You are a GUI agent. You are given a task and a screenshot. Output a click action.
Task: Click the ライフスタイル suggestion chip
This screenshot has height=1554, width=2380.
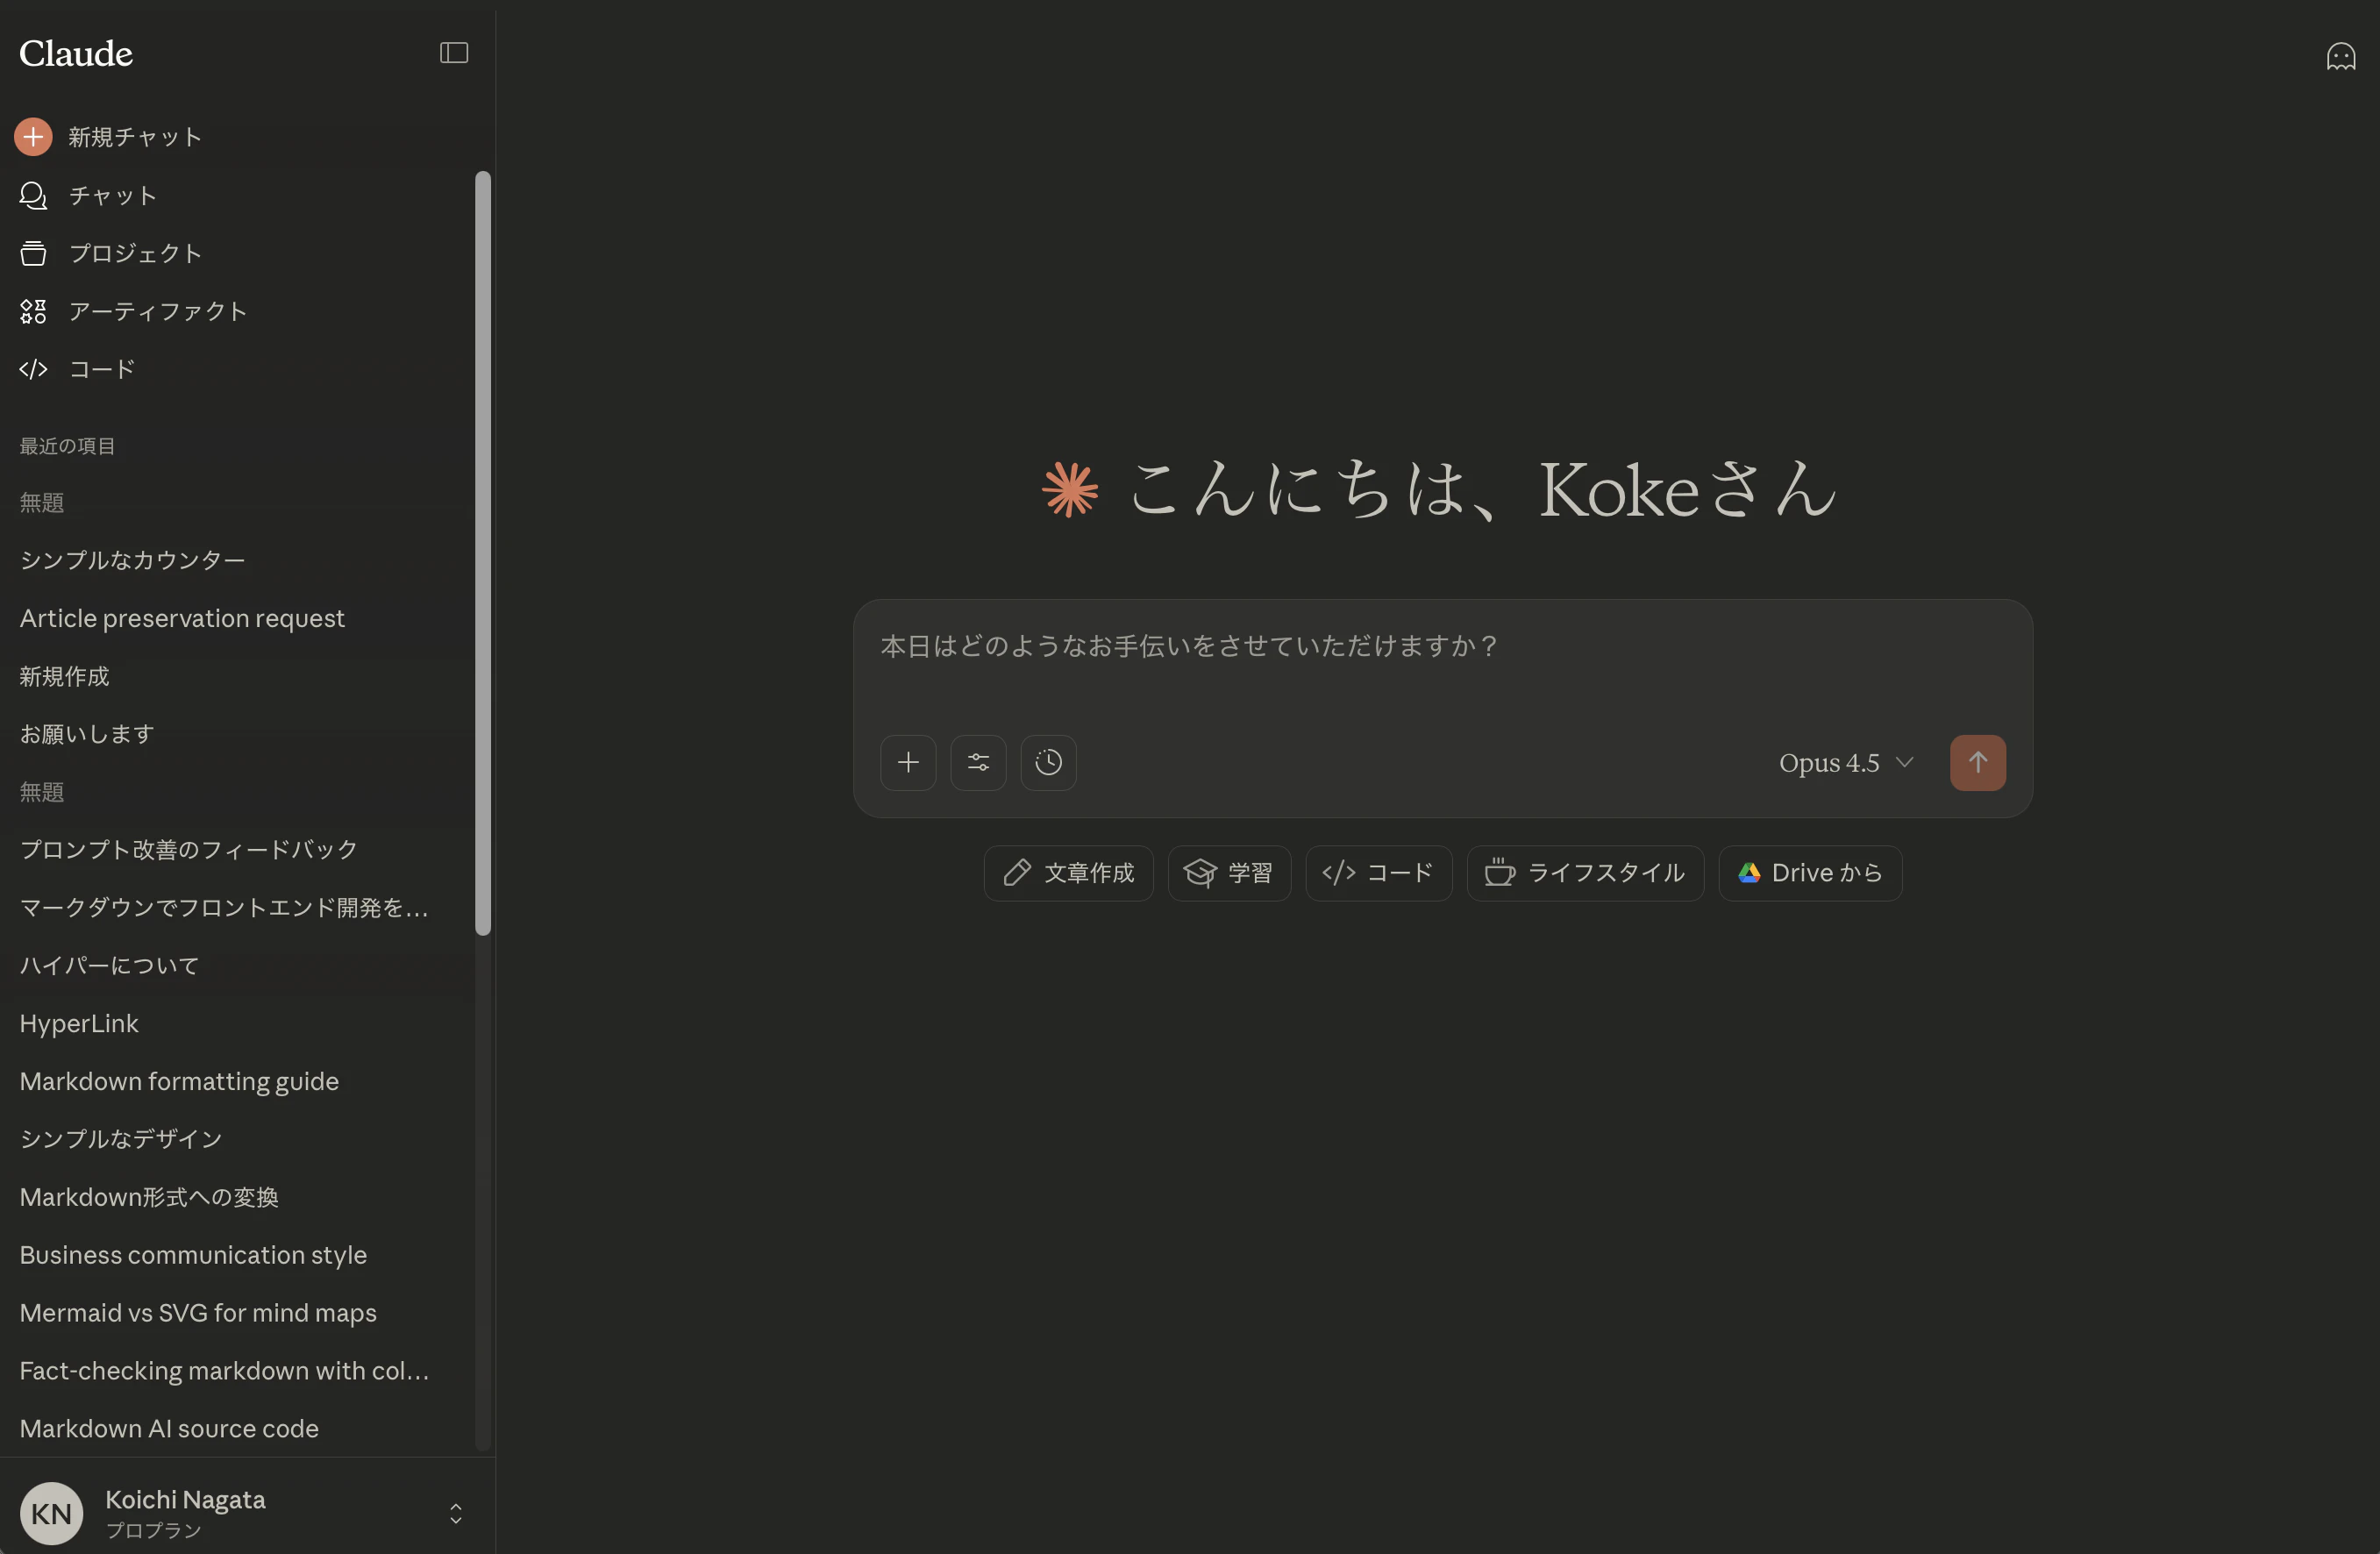tap(1585, 873)
